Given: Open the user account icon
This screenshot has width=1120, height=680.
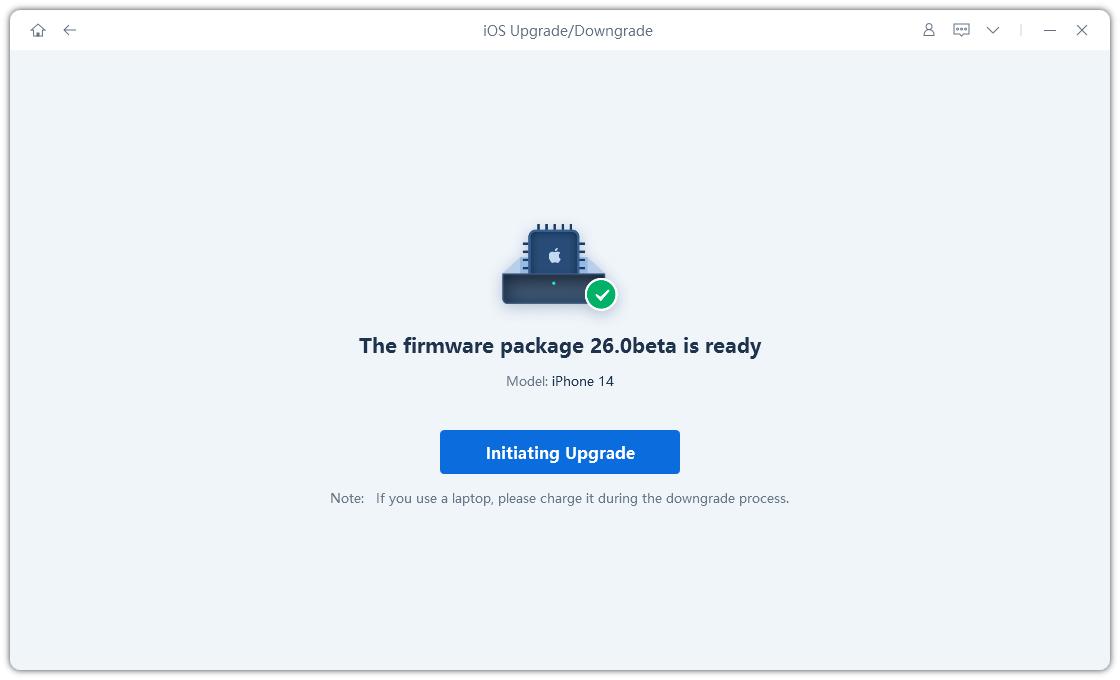Looking at the screenshot, I should pos(929,30).
